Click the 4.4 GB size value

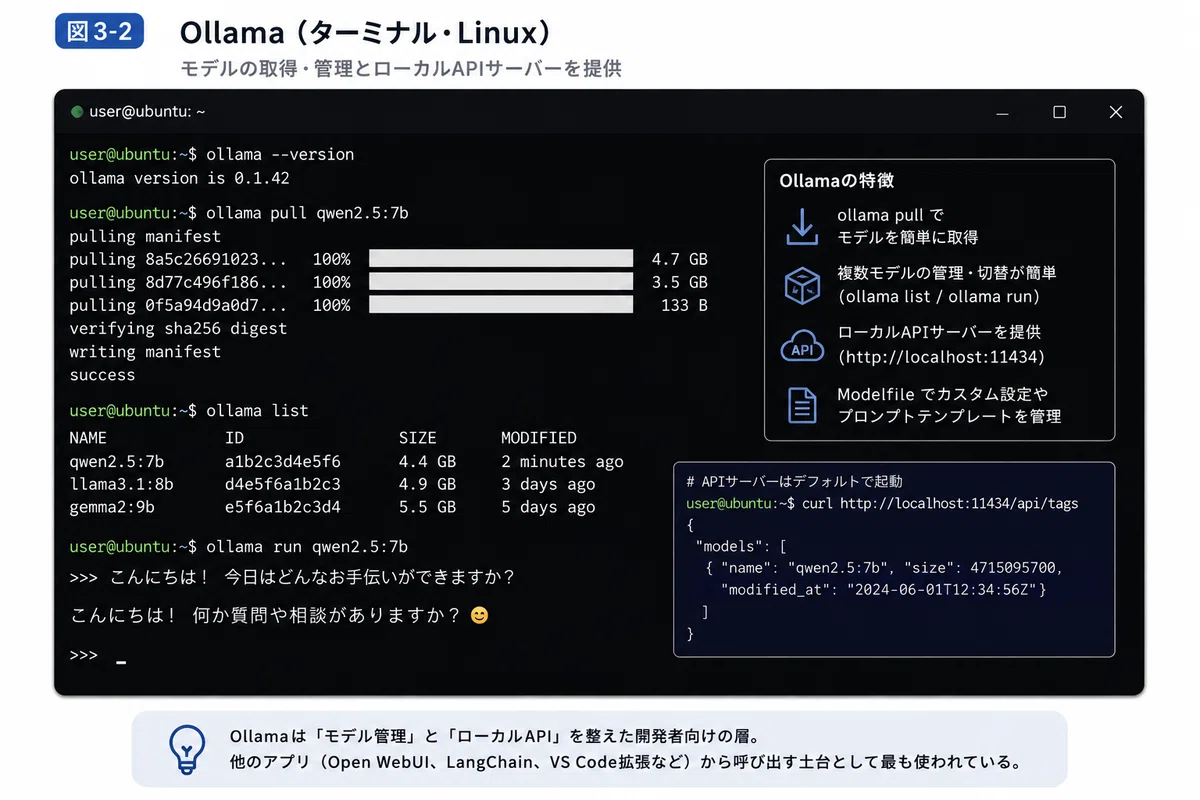427,461
